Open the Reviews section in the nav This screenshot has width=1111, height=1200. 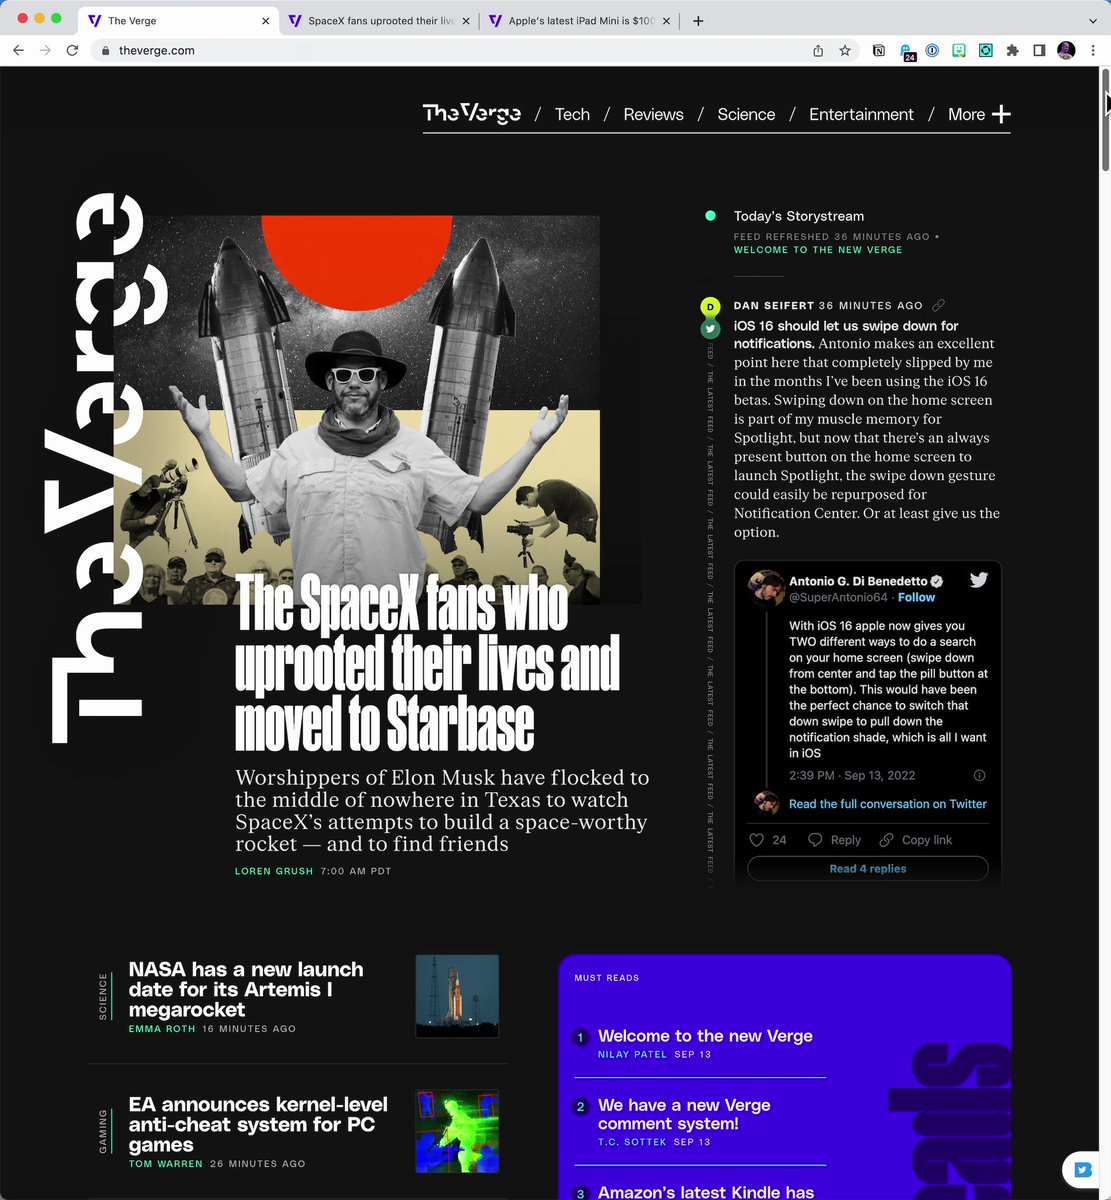tap(653, 114)
